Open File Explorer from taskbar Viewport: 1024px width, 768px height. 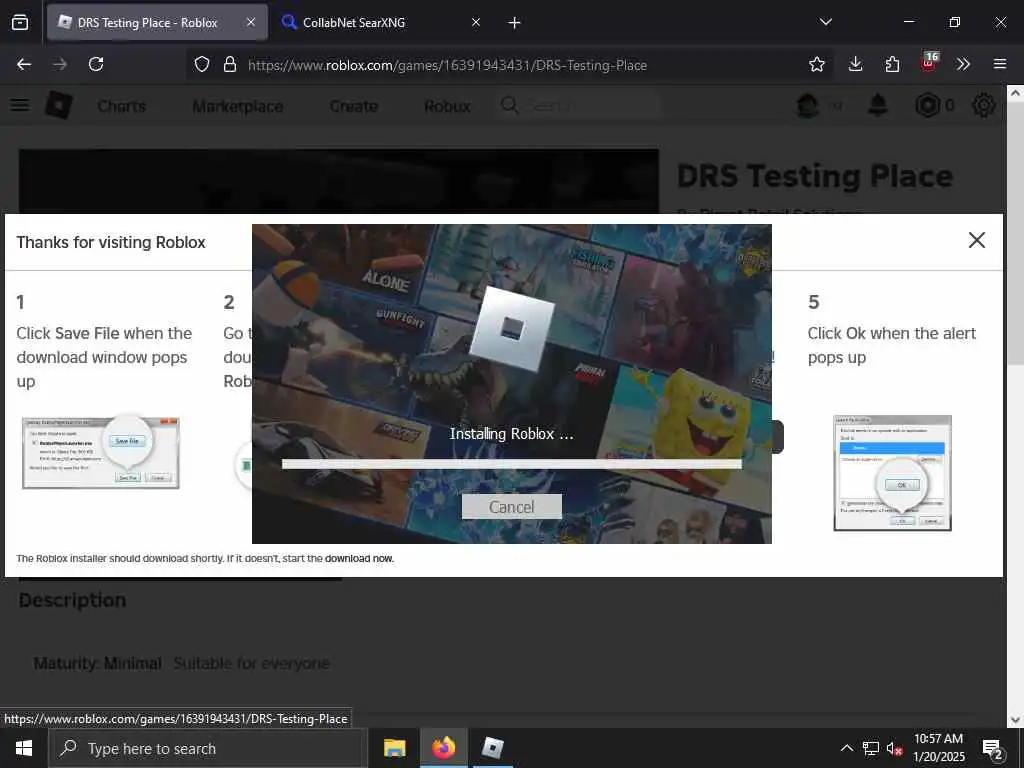pyautogui.click(x=394, y=748)
